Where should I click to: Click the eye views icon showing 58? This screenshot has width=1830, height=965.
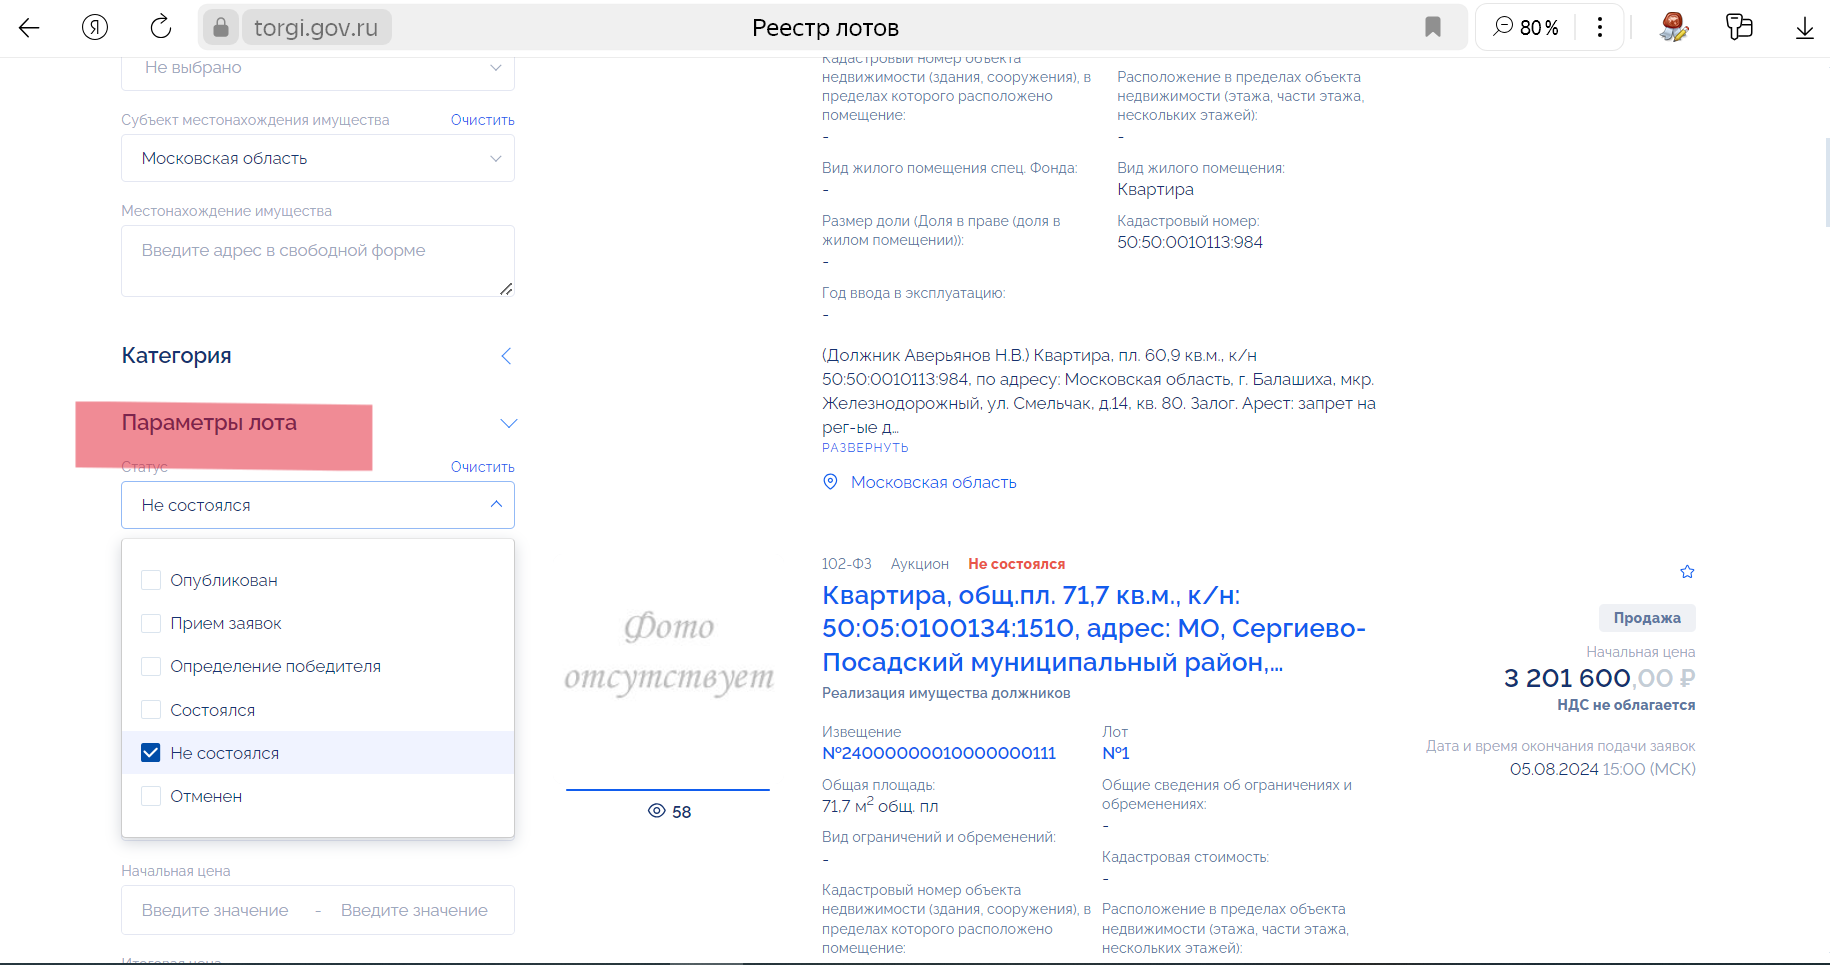coord(657,811)
